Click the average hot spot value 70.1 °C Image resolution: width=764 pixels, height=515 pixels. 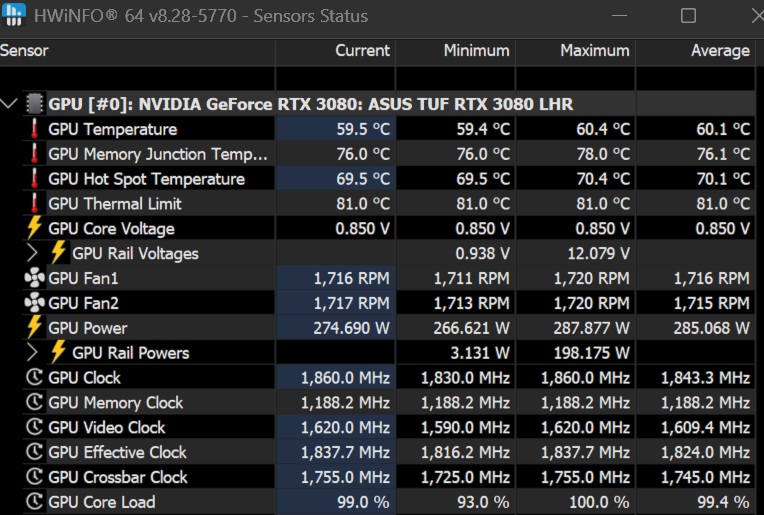click(723, 179)
